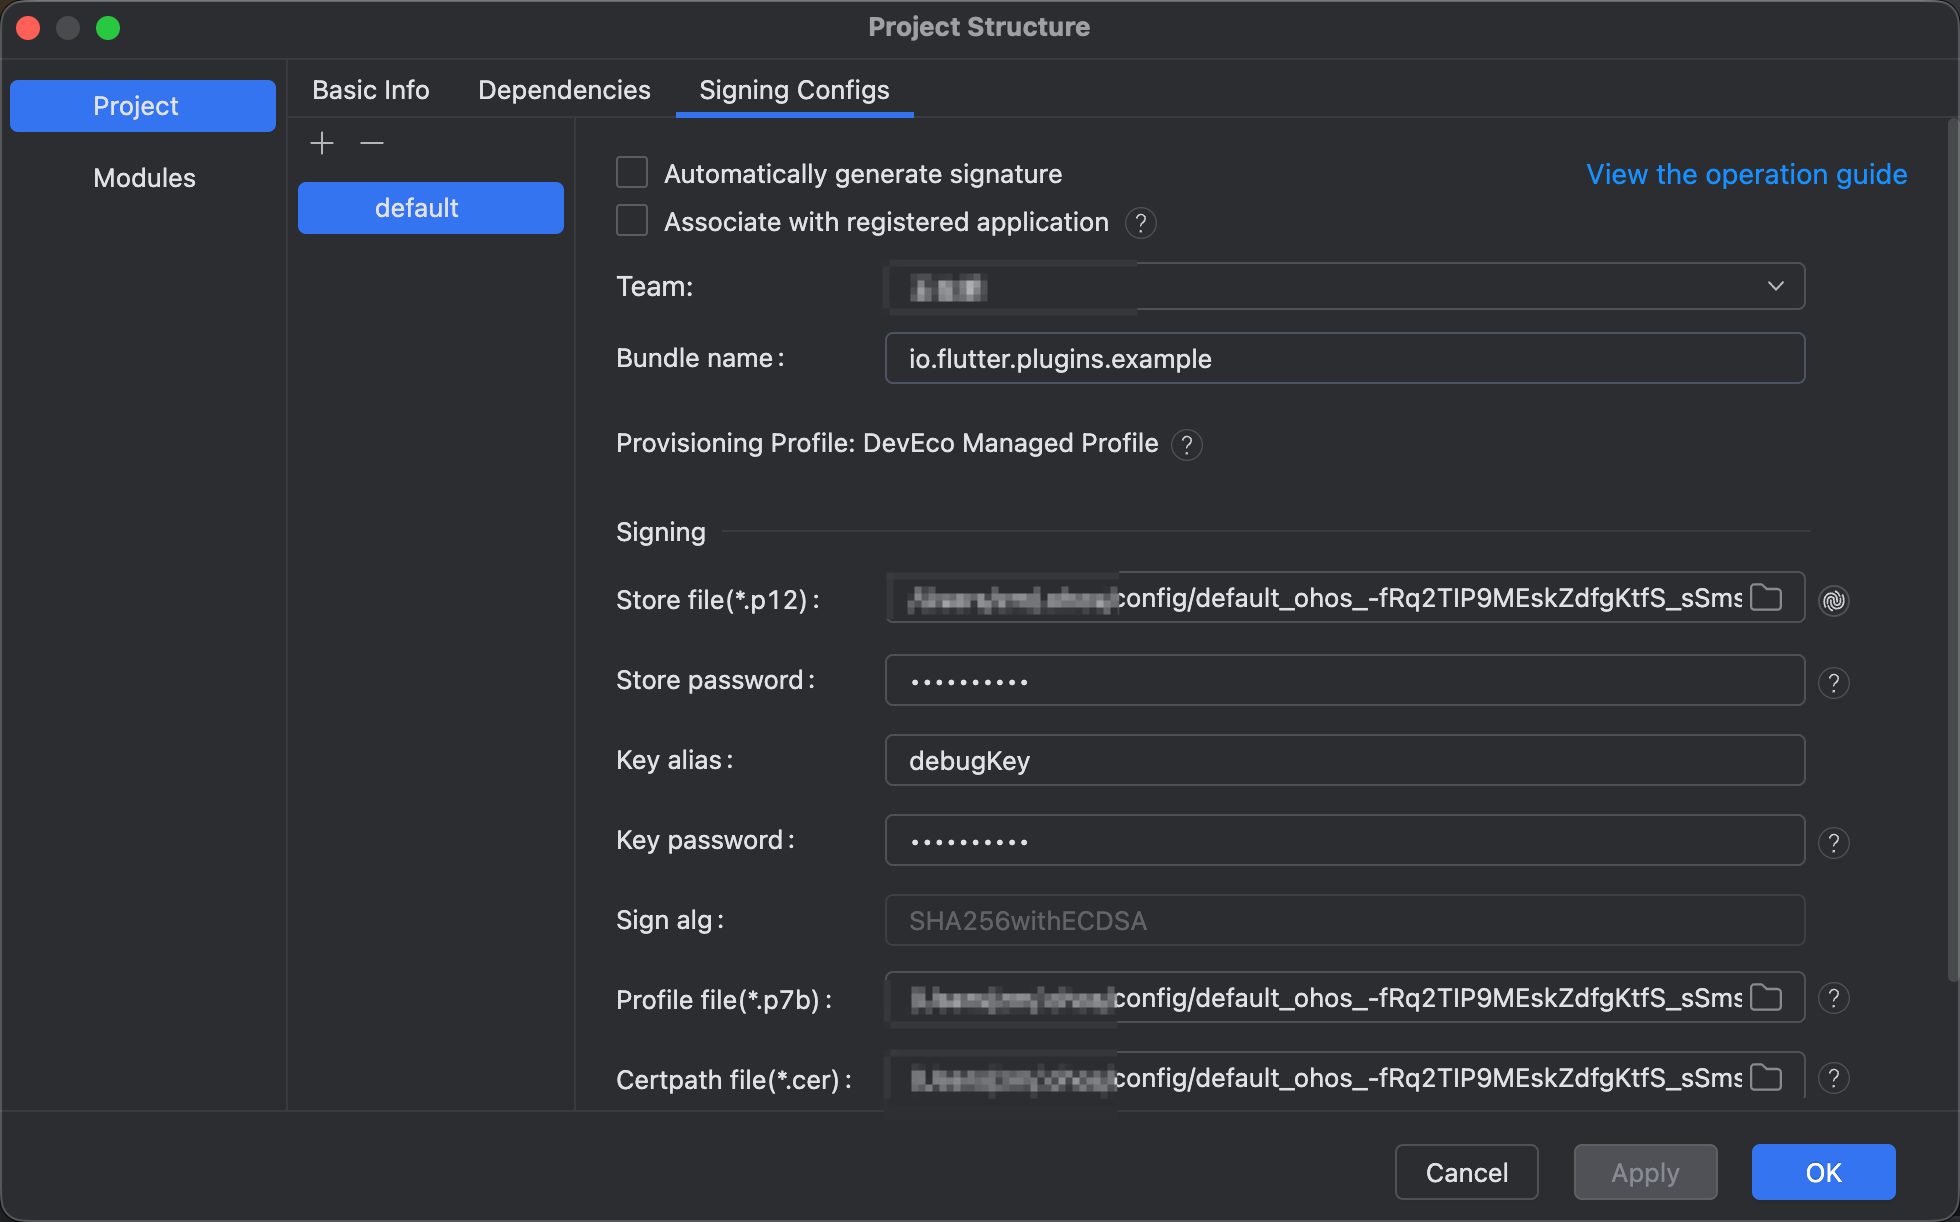1960x1222 pixels.
Task: Click the Bundle name input field
Action: coord(1345,358)
